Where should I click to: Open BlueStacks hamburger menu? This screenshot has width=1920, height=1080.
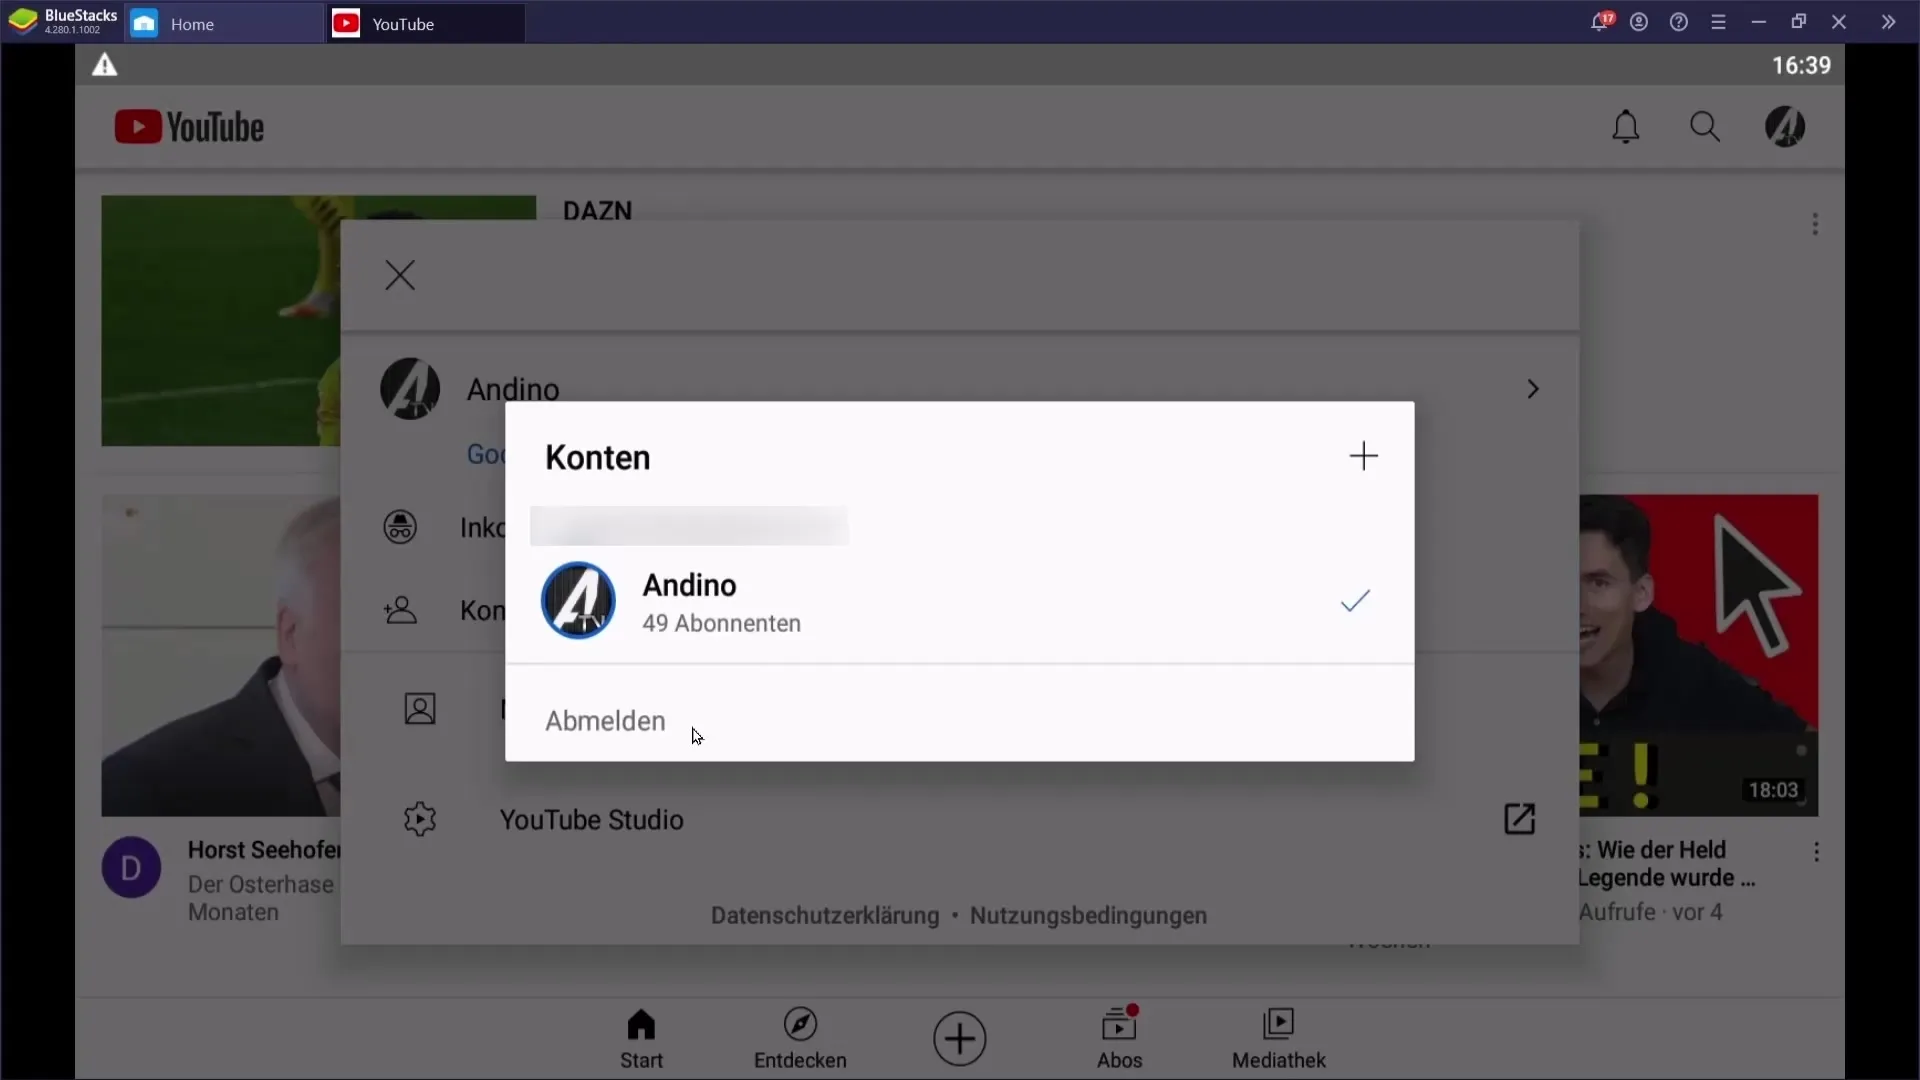[x=1719, y=22]
